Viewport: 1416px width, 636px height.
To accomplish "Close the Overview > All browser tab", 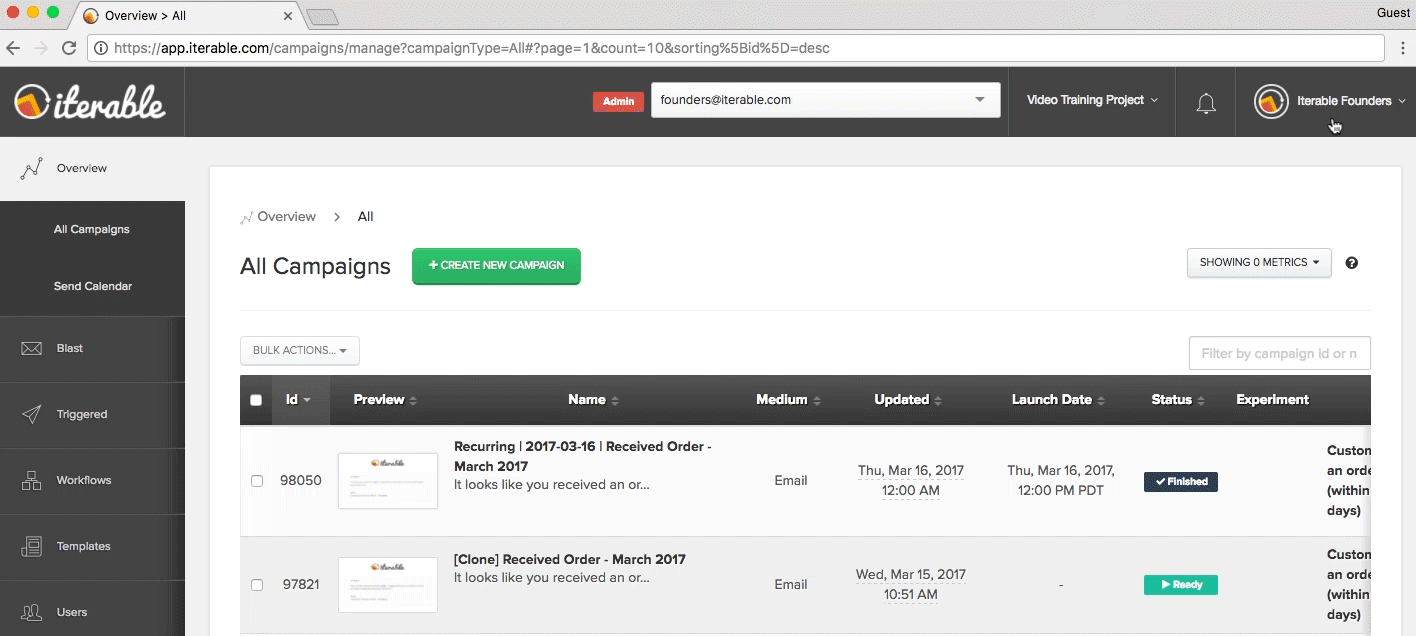I will 288,16.
